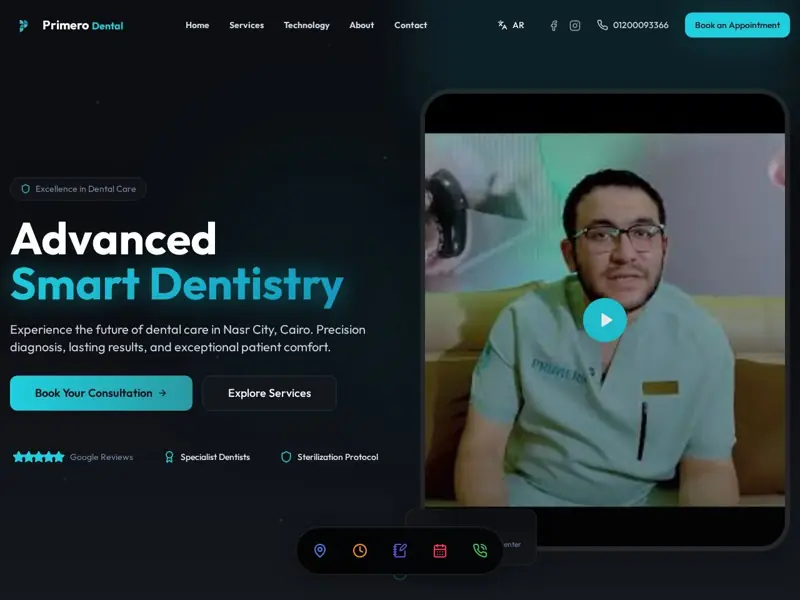Viewport: 800px width, 600px height.
Task: Click the Primero Dental logo icon
Action: tap(23, 26)
